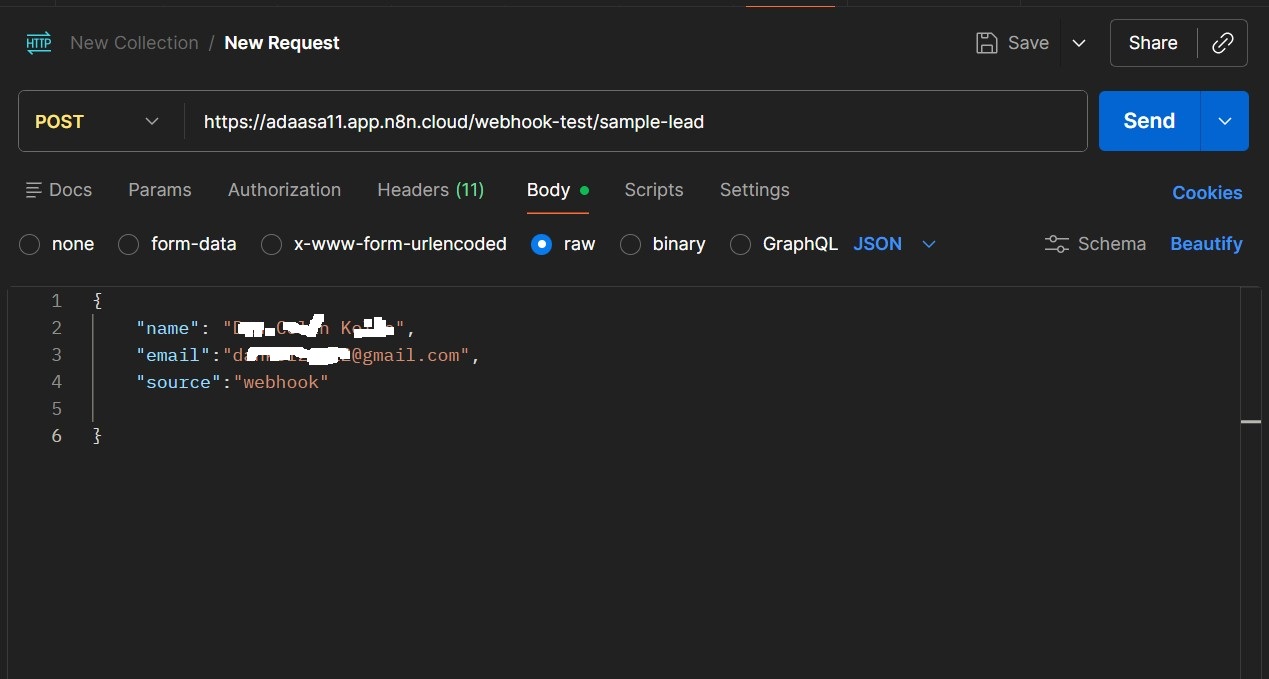Open the Headers (11) tab
Image resolution: width=1269 pixels, height=679 pixels.
point(430,190)
